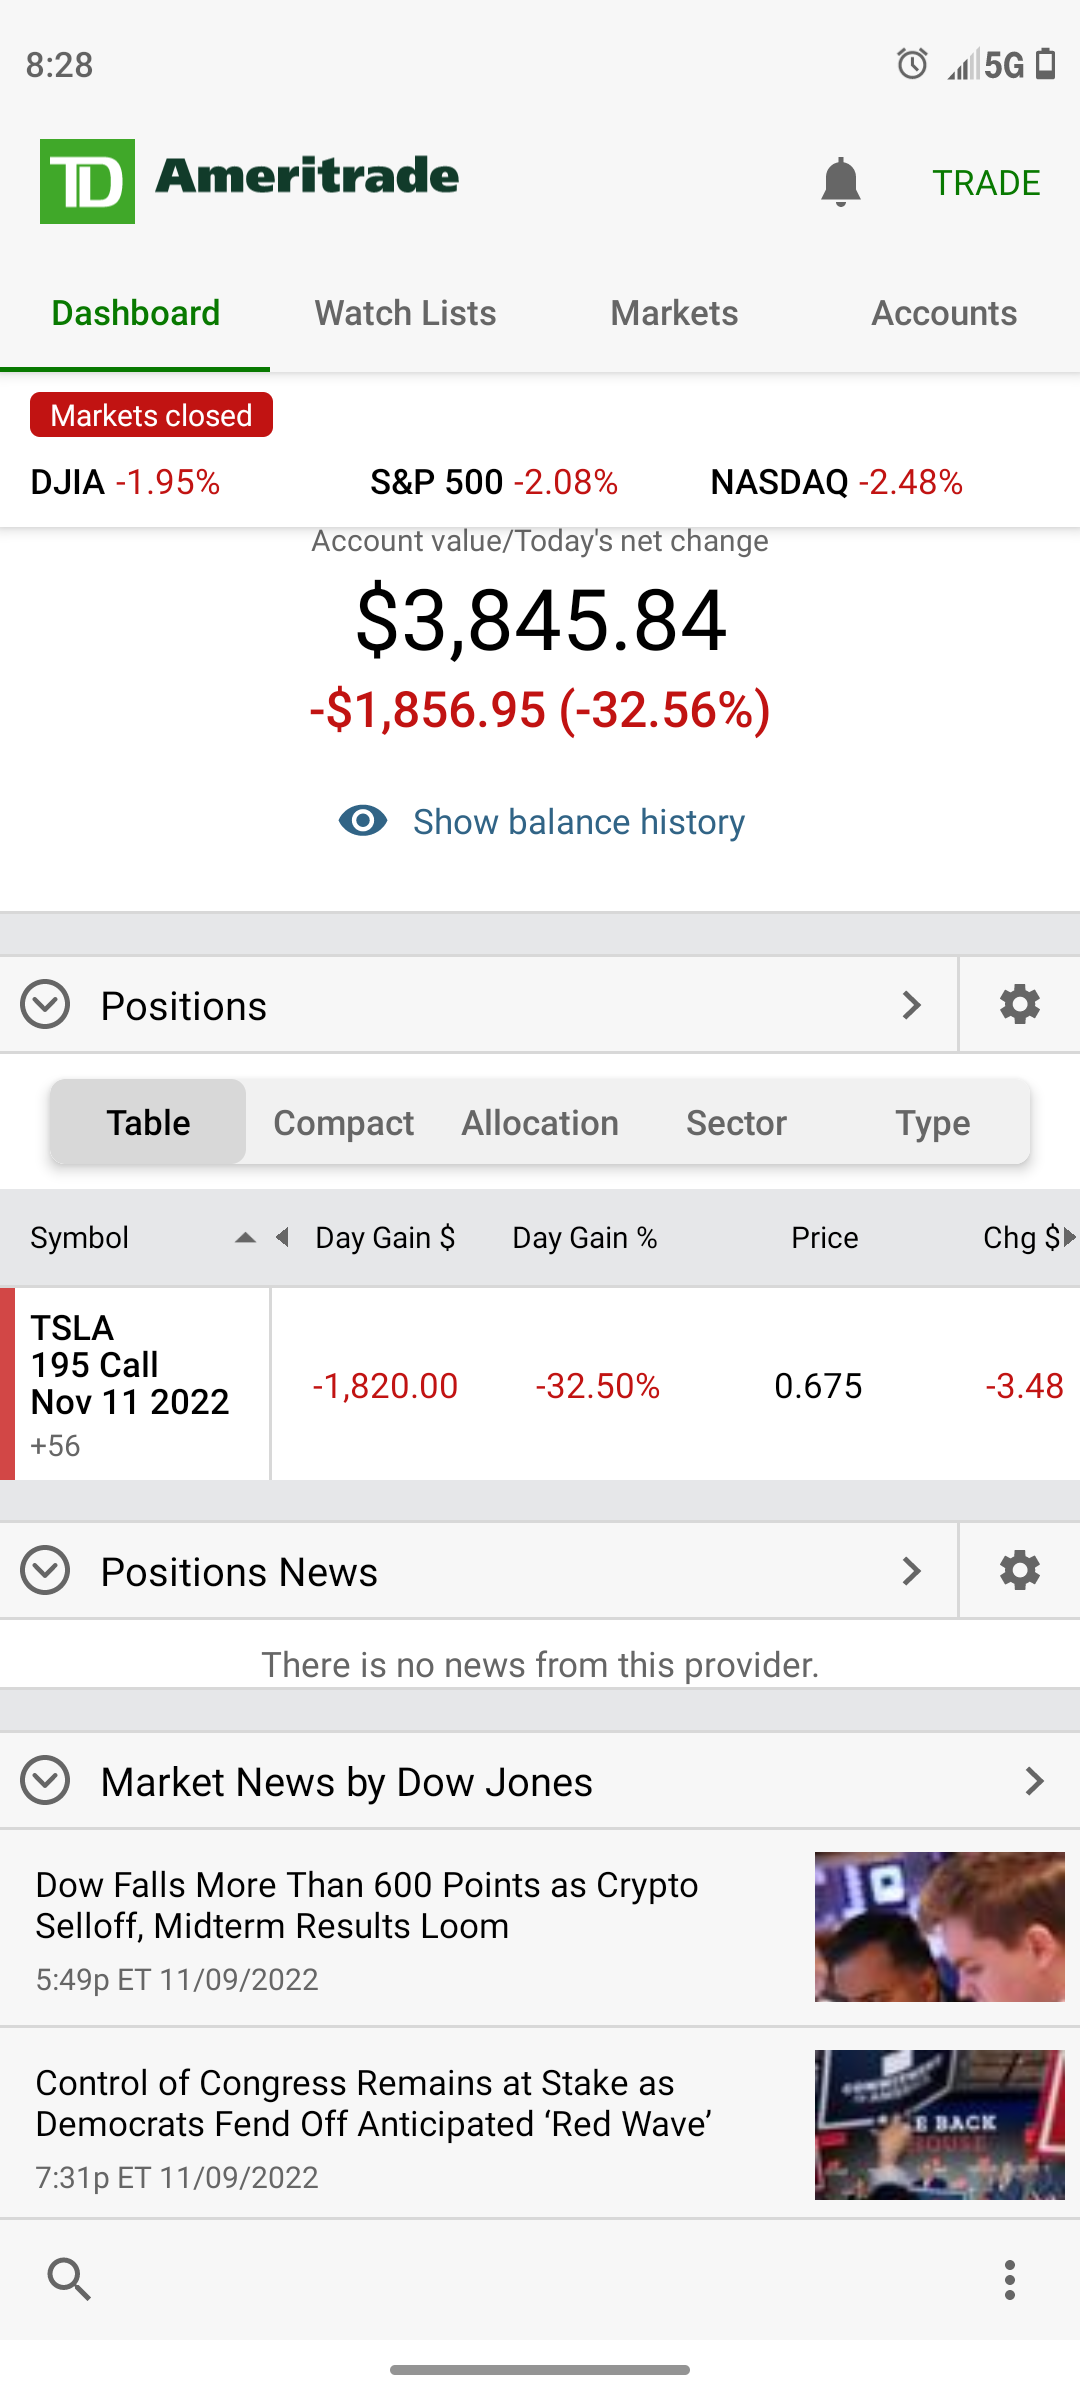Select the Sector positions view
1080x2400 pixels.
point(736,1123)
